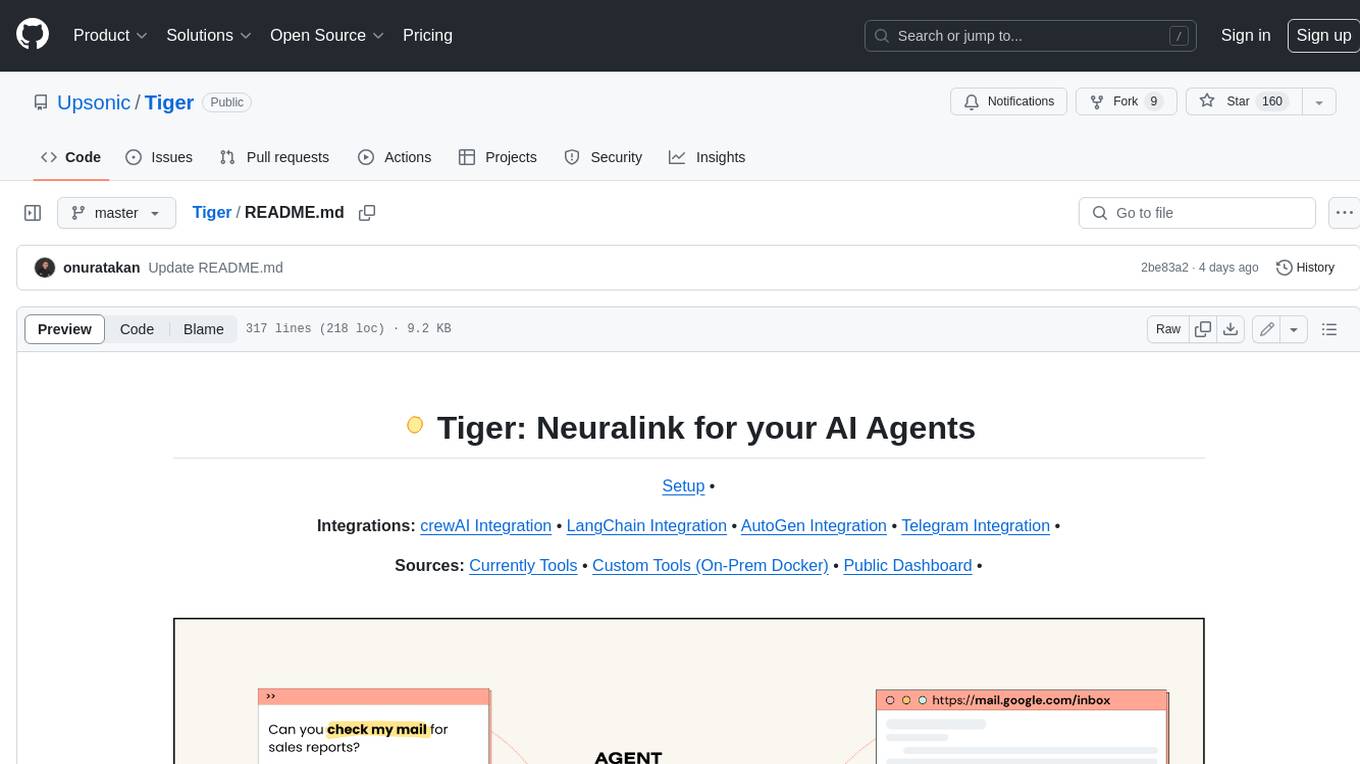
Task: Open AutoGen Integration link
Action: 814,526
